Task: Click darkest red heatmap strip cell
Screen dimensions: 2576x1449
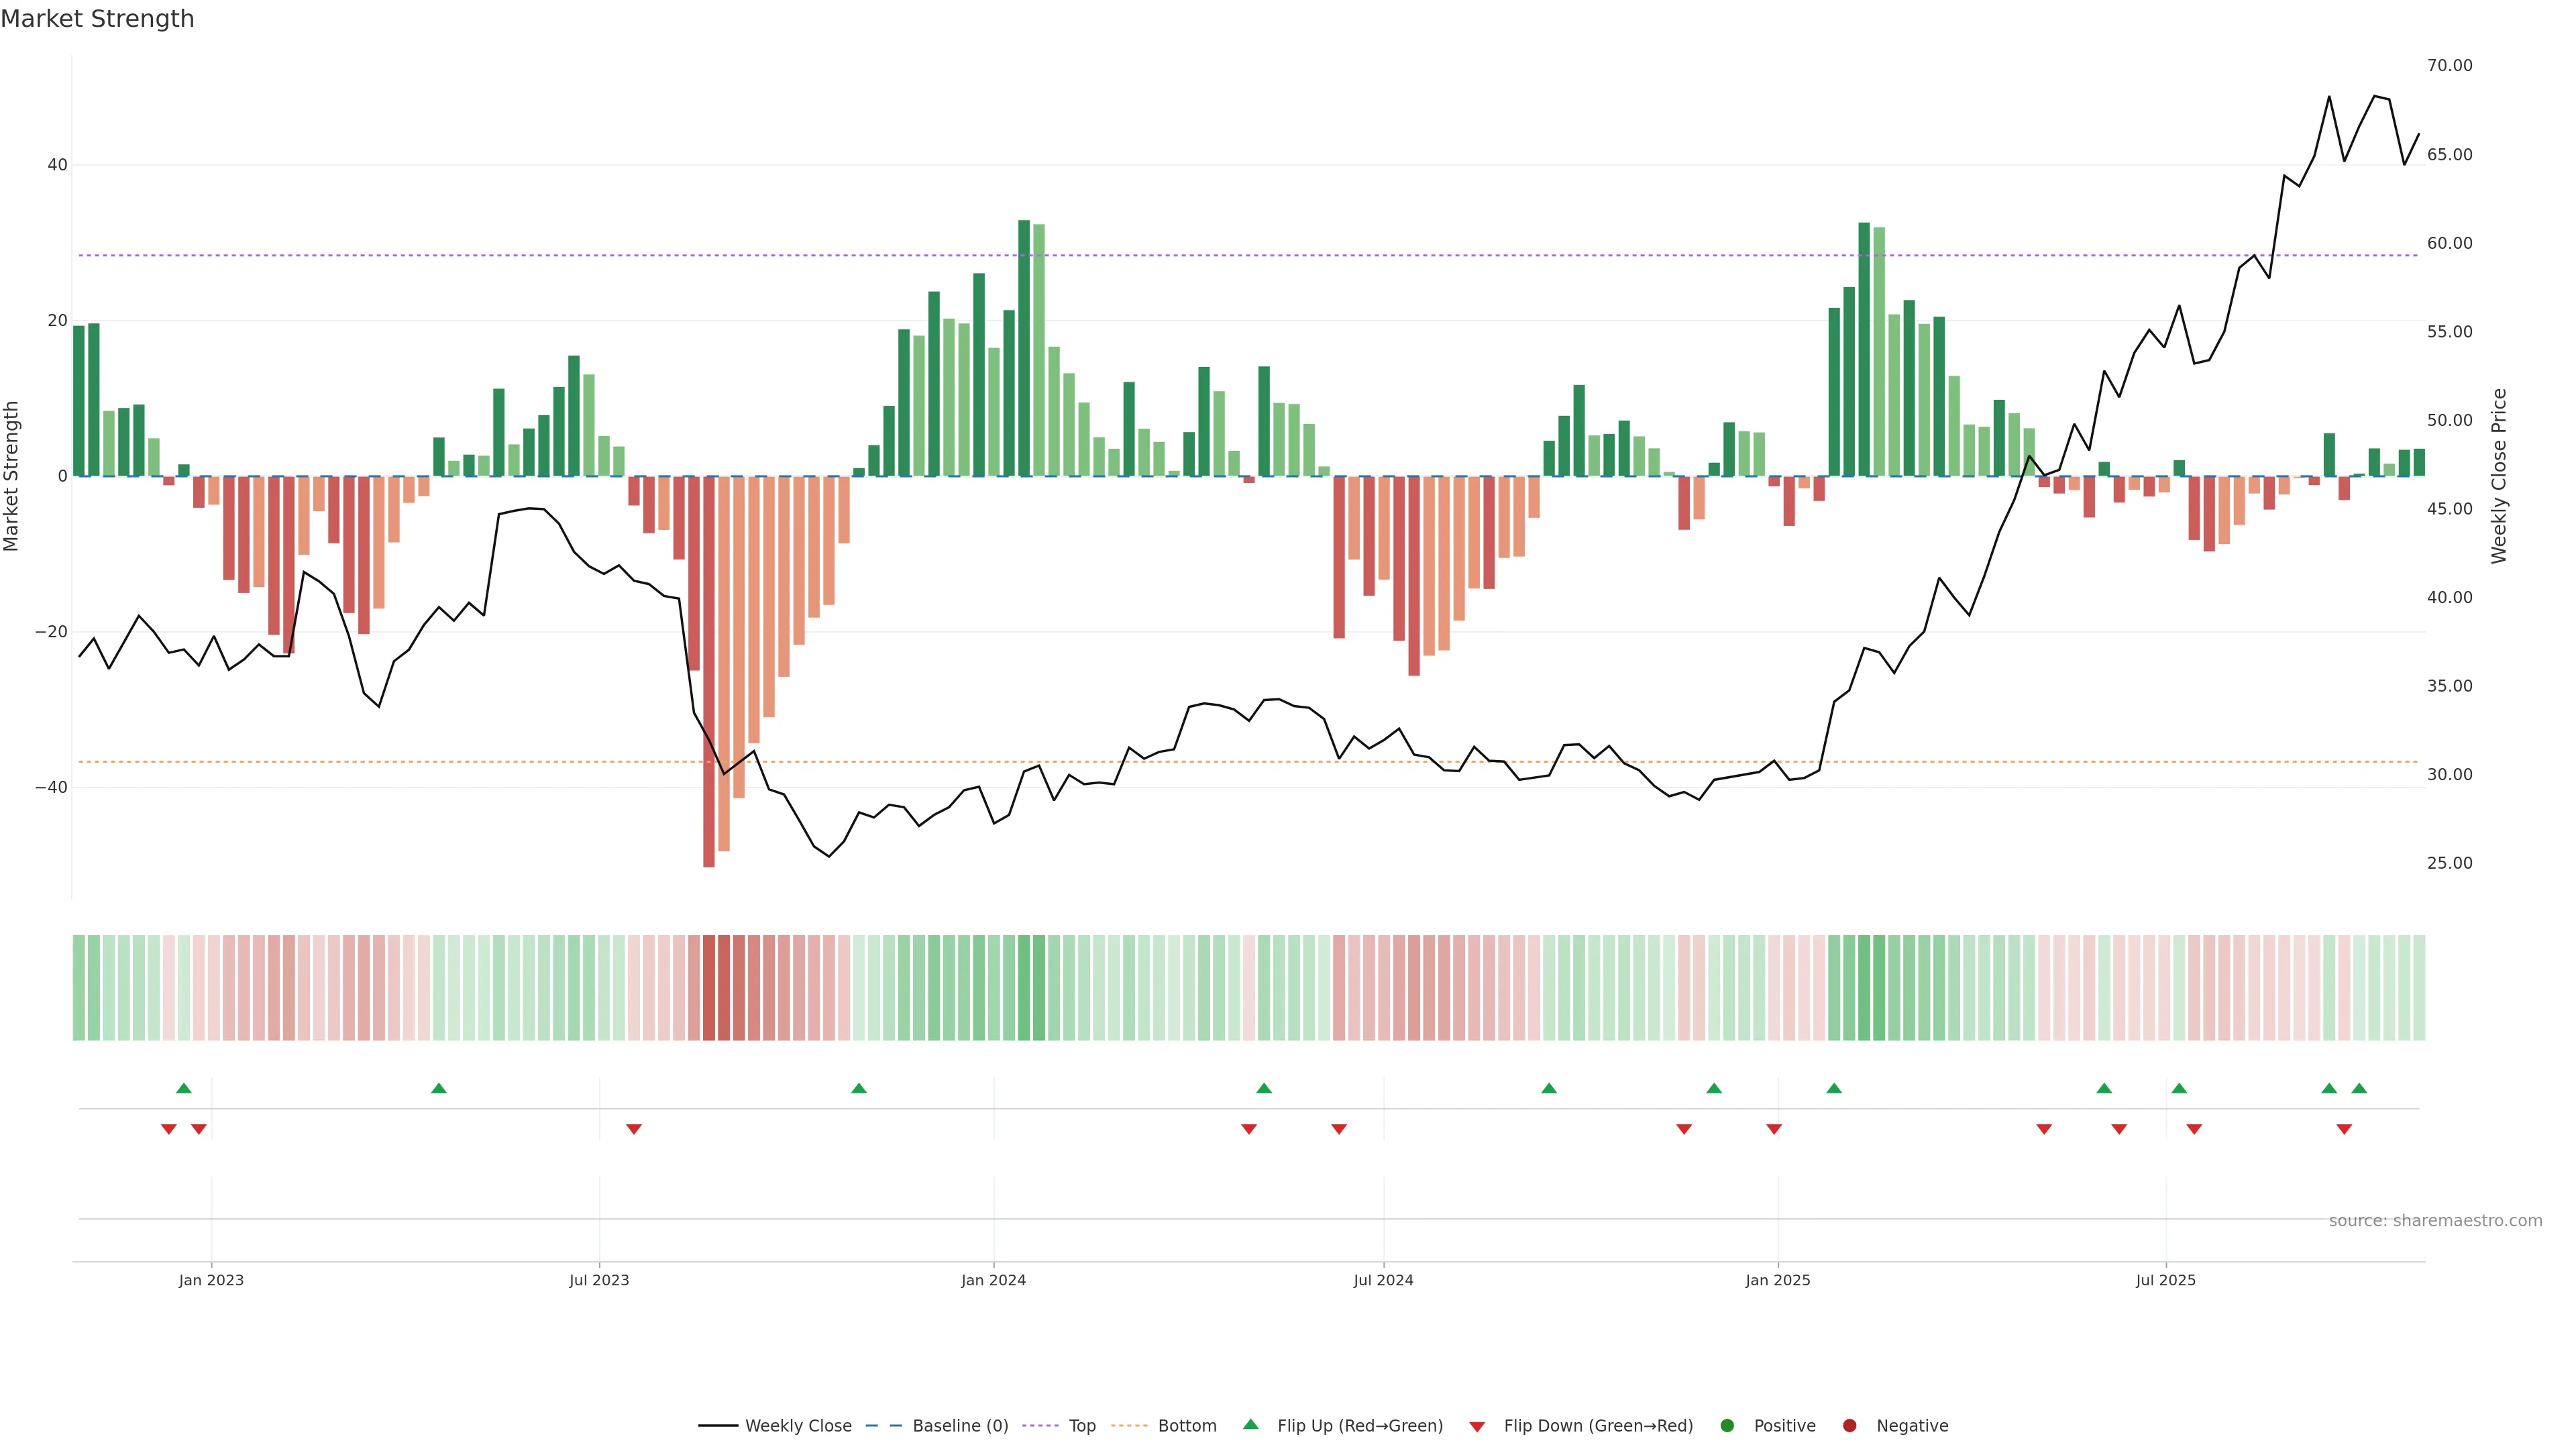Action: point(709,988)
